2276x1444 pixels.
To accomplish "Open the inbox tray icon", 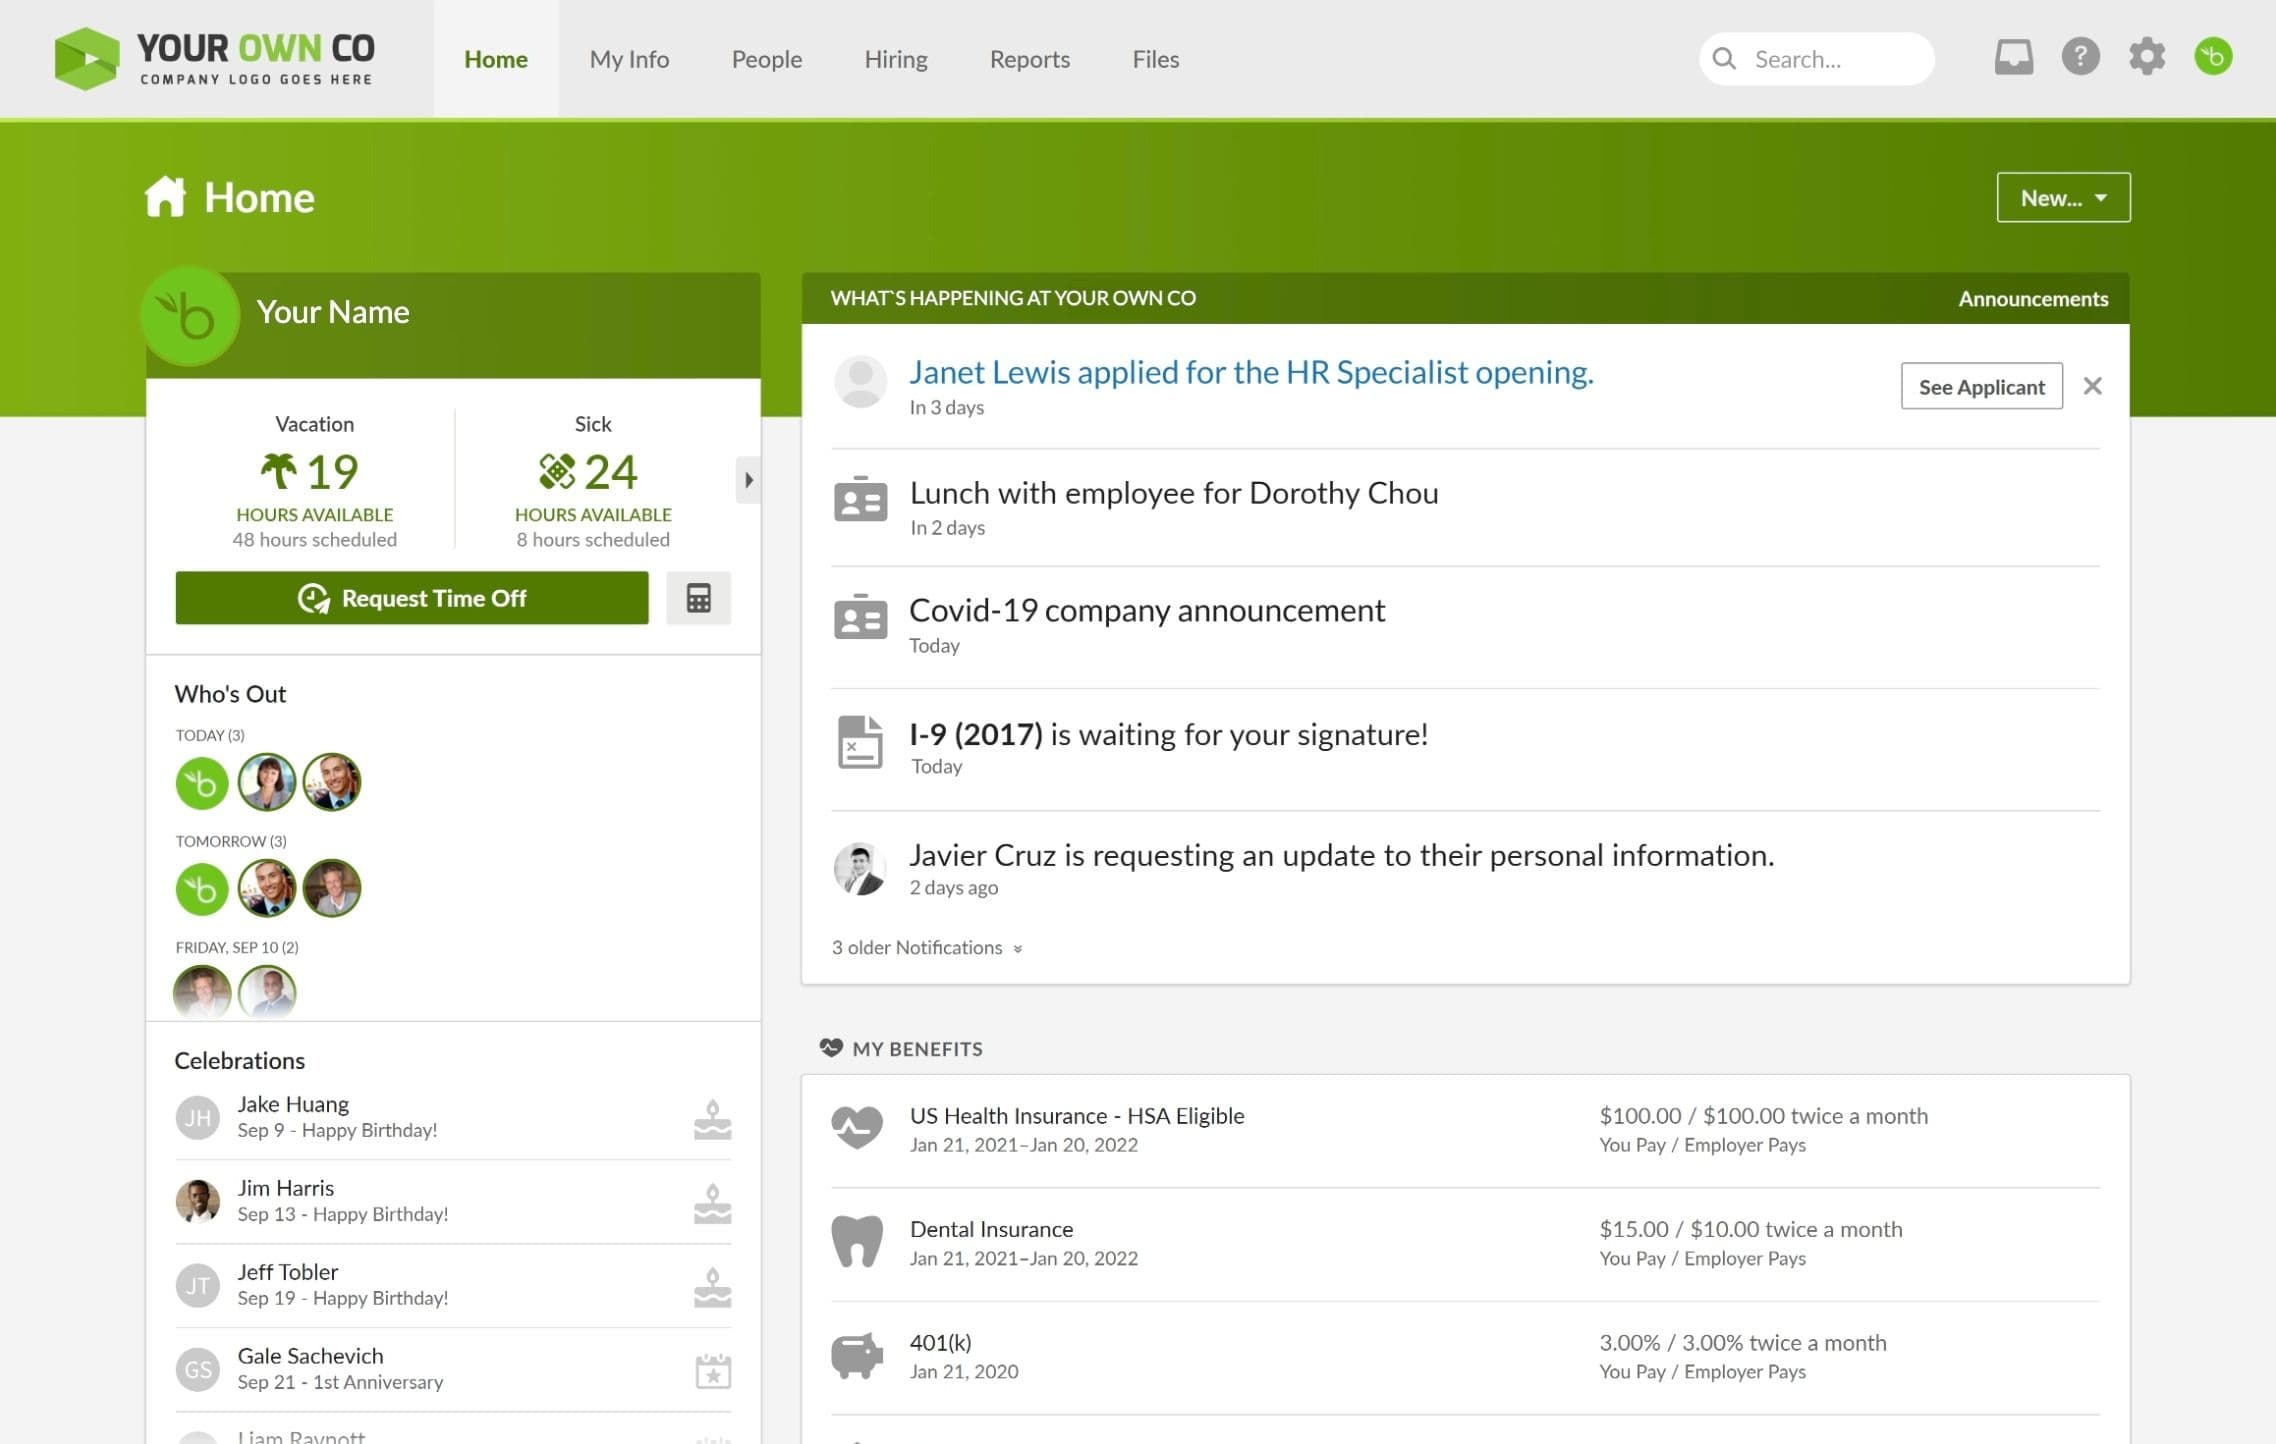I will click(2013, 57).
